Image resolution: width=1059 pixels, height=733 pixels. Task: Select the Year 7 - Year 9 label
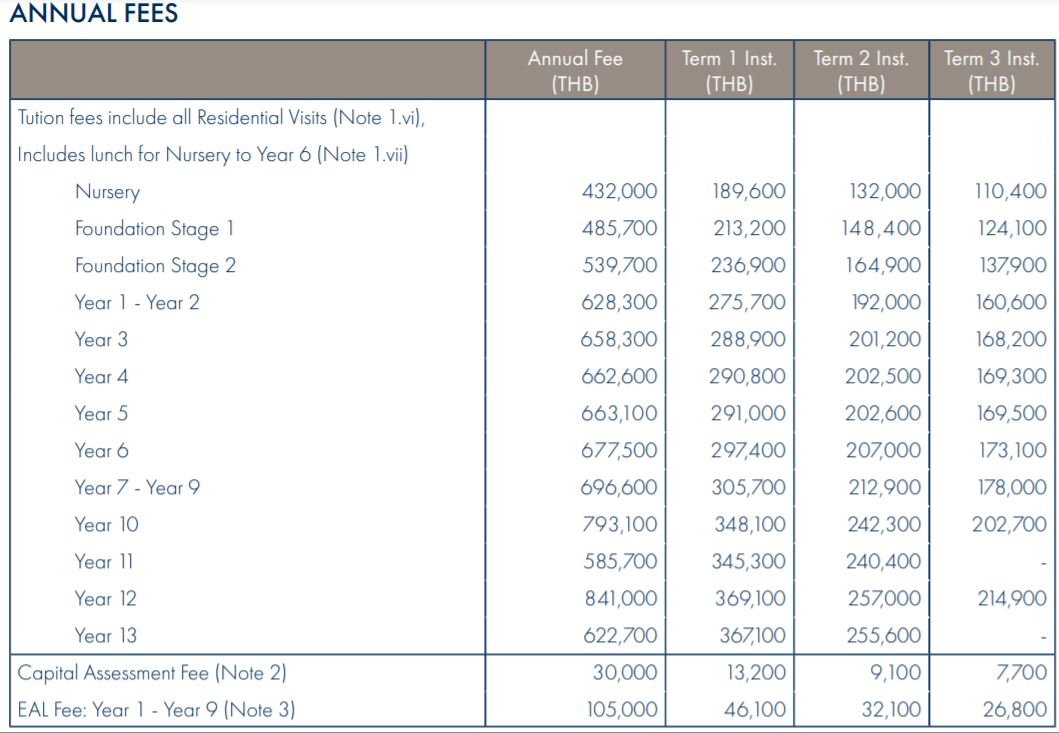[x=137, y=488]
